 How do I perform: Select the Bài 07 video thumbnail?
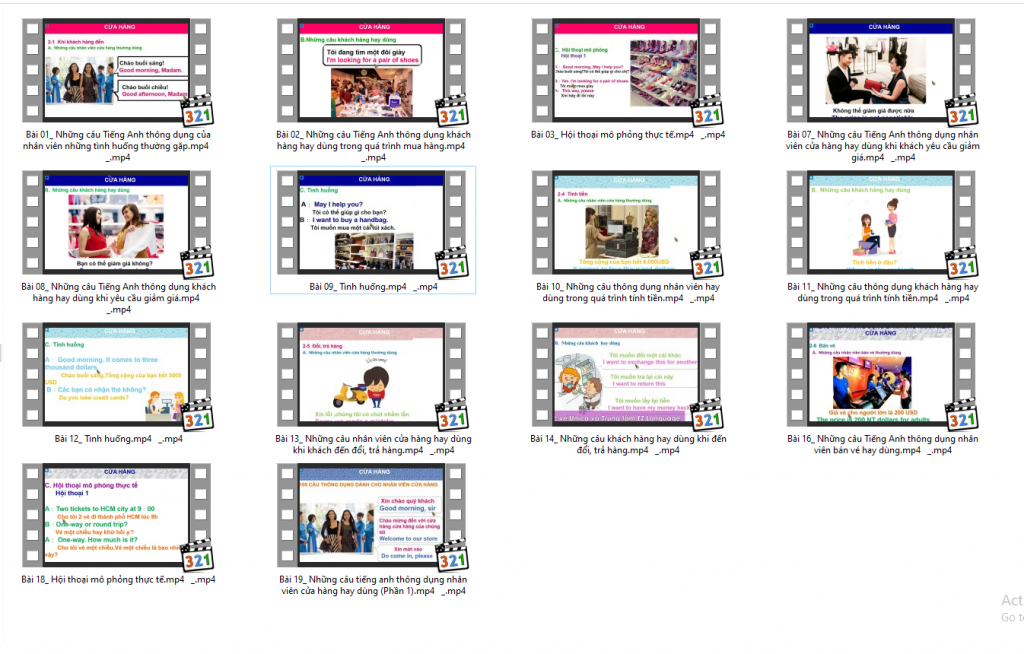[x=882, y=70]
